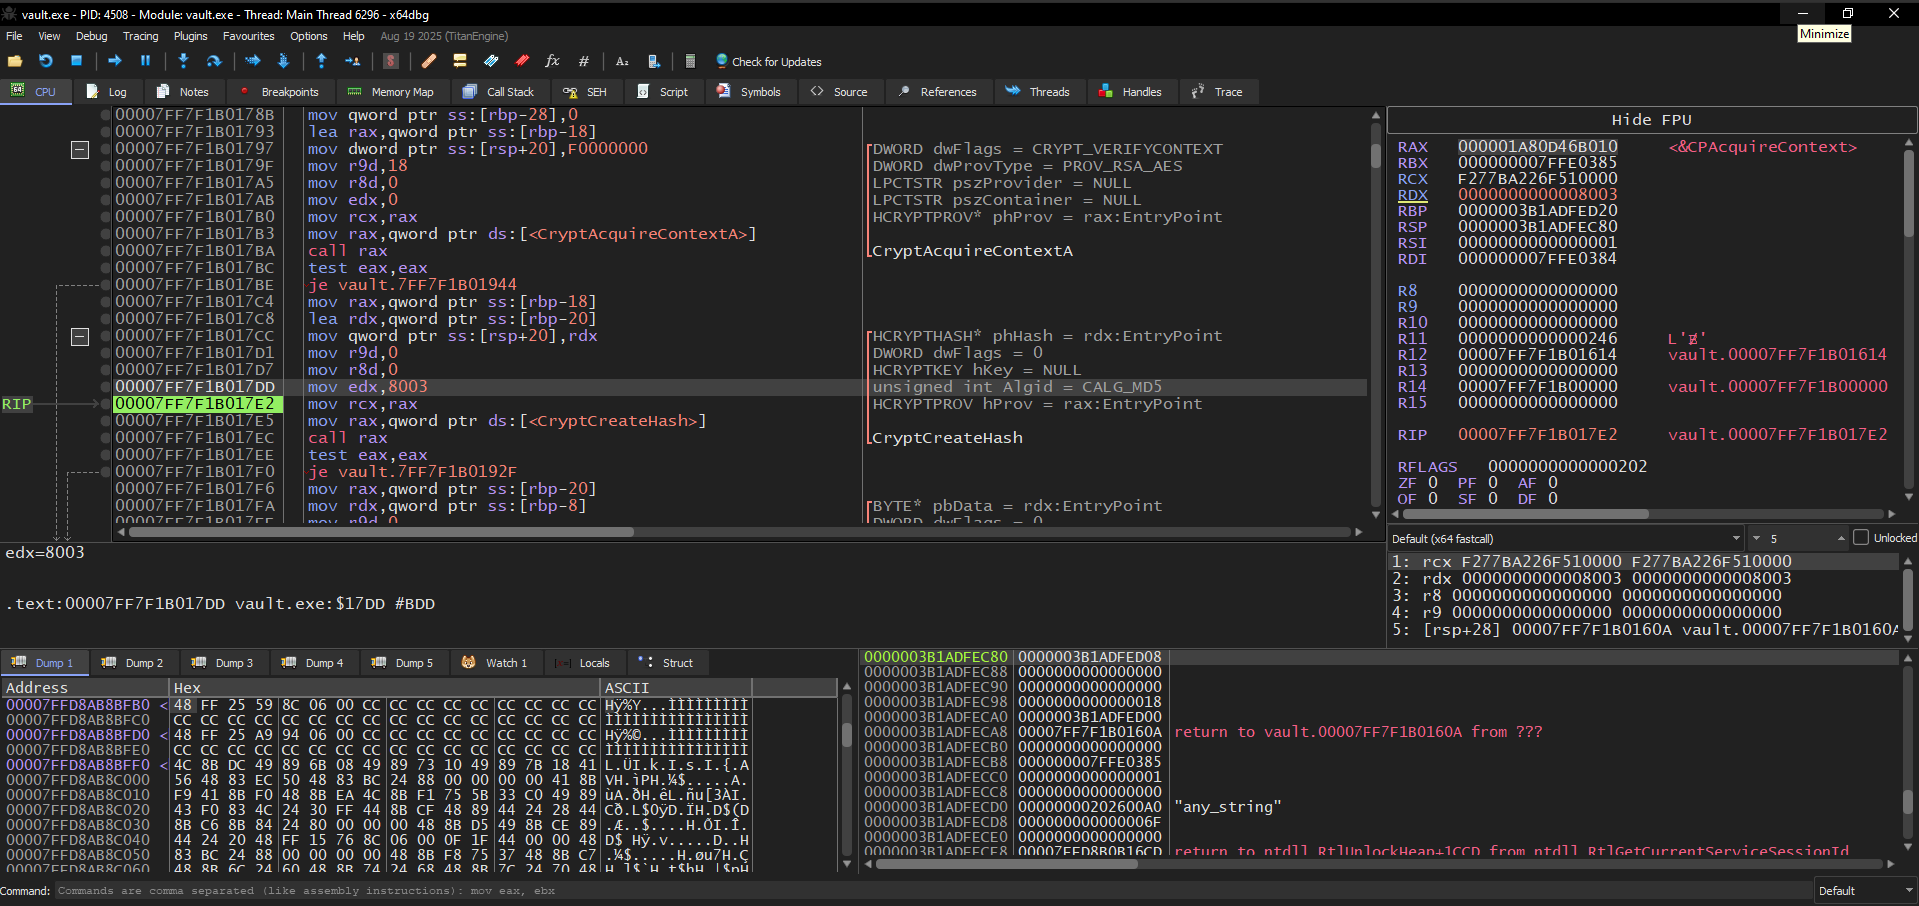Stop debugging with the blue square icon
Screen dimensions: 1919x906
(x=76, y=61)
